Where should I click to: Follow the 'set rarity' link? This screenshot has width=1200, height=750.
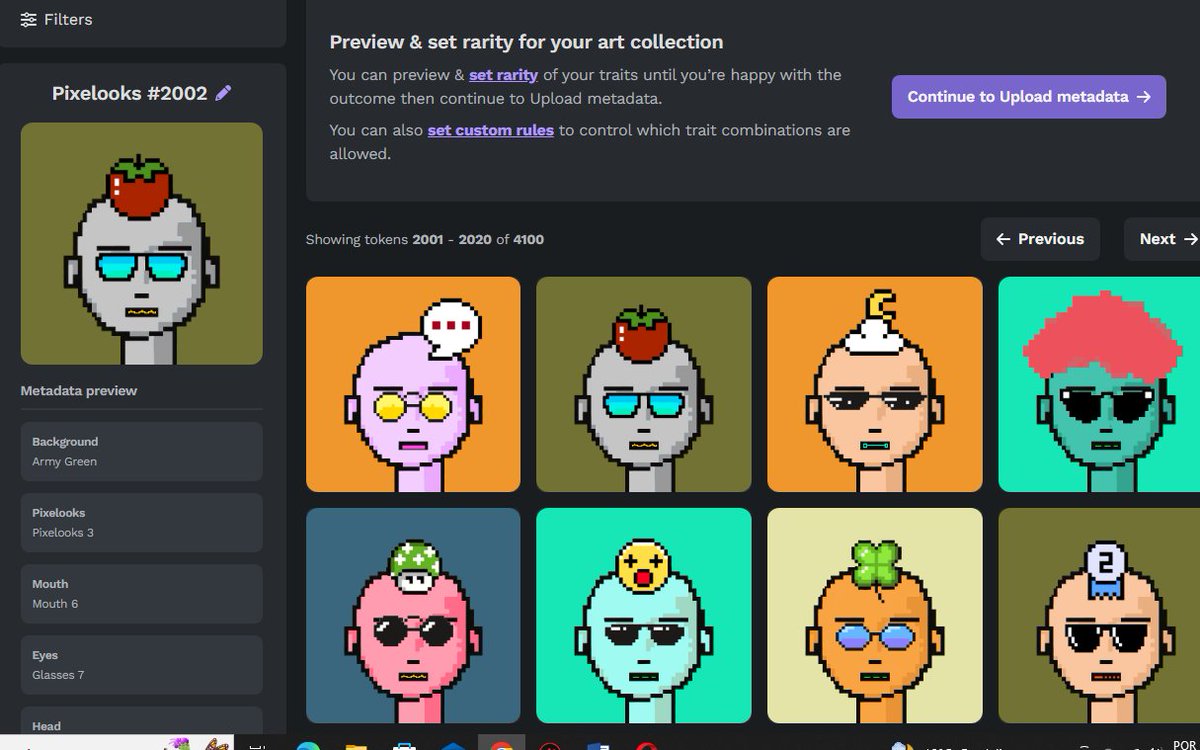point(503,75)
